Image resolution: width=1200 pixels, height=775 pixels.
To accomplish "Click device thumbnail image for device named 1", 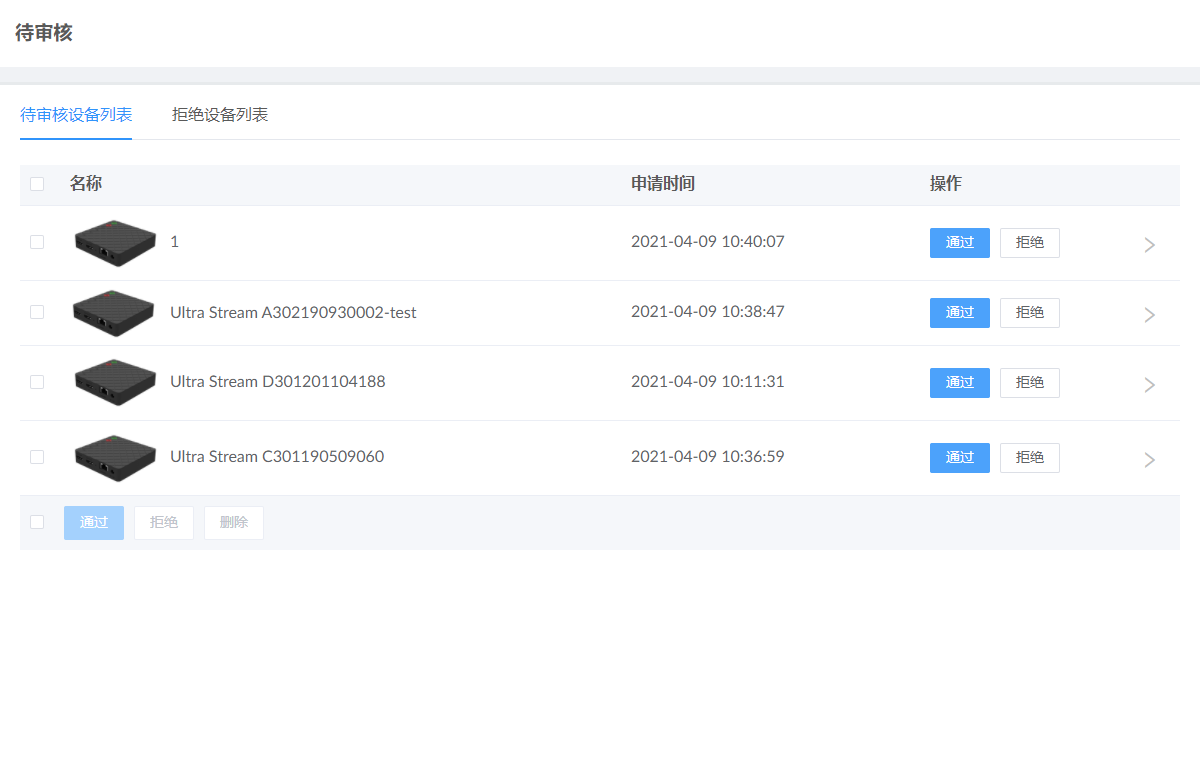I will [x=115, y=243].
